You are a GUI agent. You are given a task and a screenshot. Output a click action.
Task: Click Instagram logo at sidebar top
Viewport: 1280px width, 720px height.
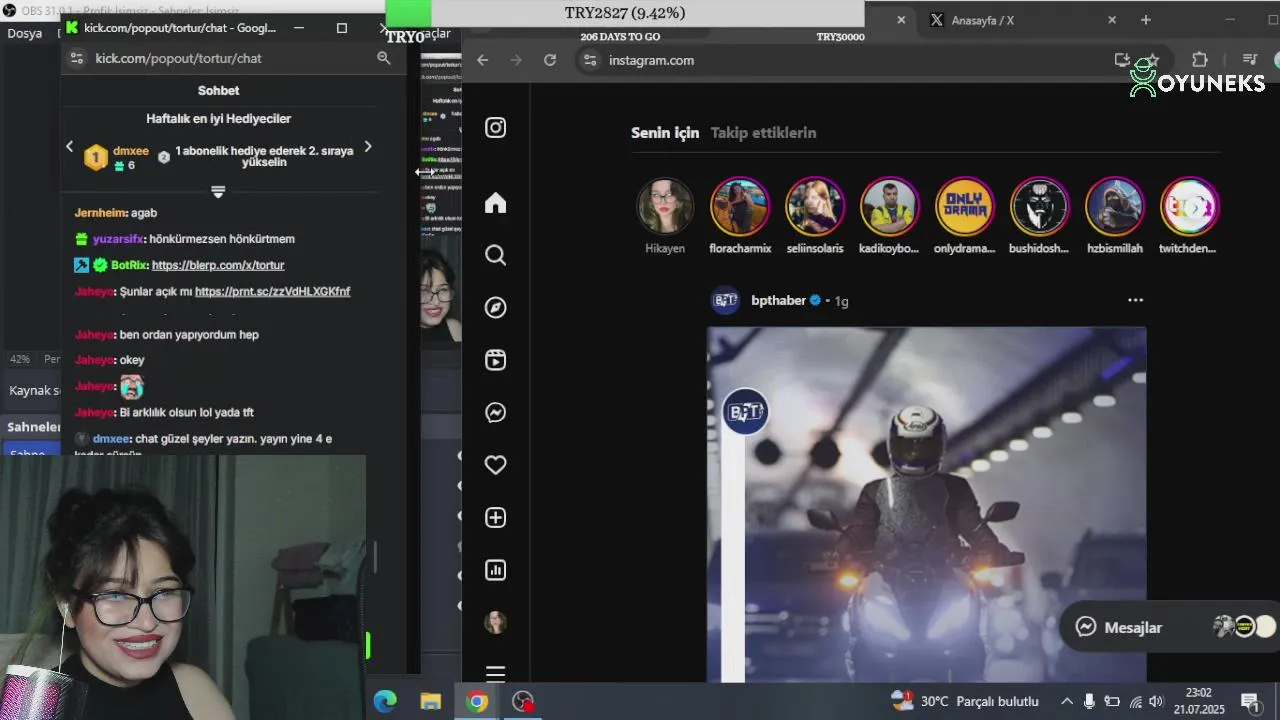click(495, 127)
